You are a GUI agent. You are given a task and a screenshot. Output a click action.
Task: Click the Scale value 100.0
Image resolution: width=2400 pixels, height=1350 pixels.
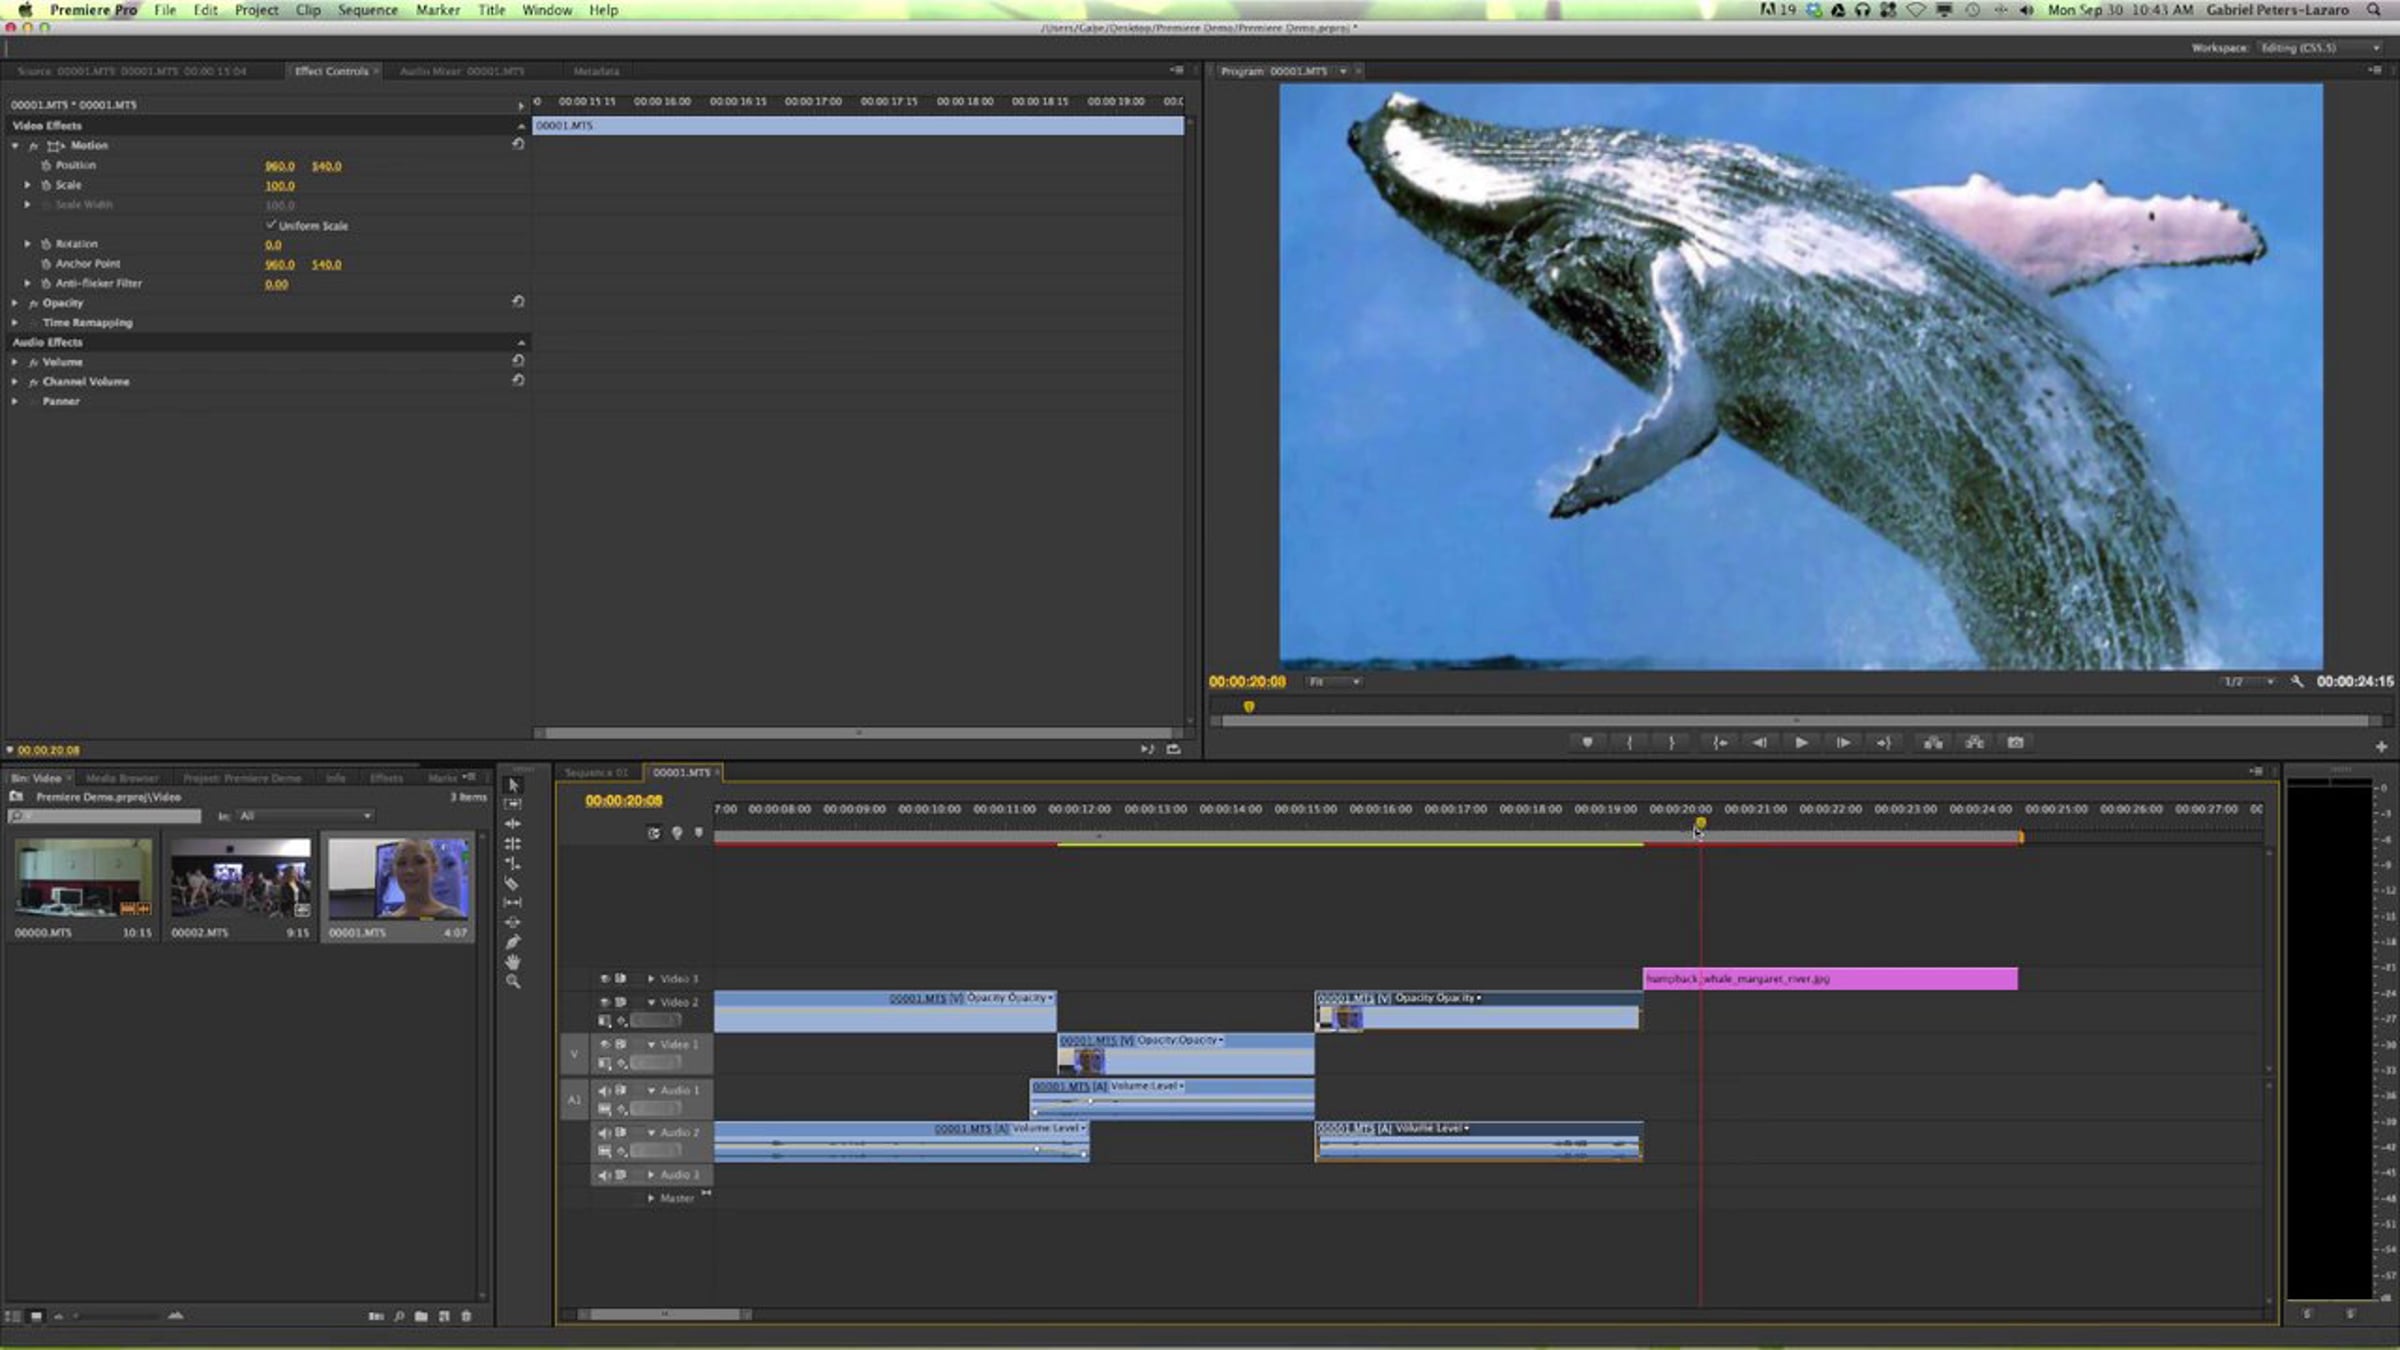279,186
